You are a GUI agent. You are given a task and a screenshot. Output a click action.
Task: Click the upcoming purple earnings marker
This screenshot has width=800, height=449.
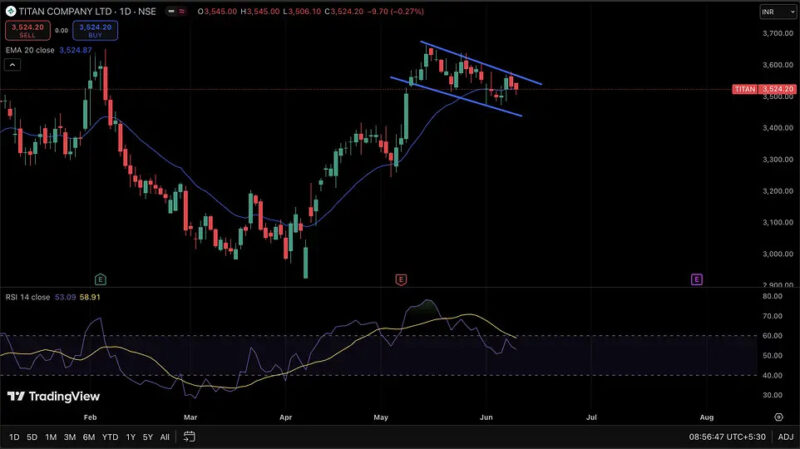(x=696, y=277)
